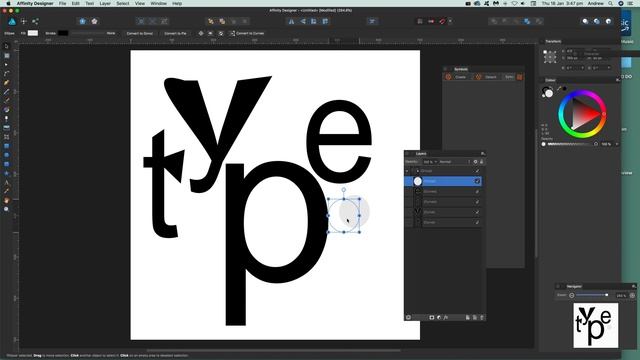Open the View menu

coord(140,3)
